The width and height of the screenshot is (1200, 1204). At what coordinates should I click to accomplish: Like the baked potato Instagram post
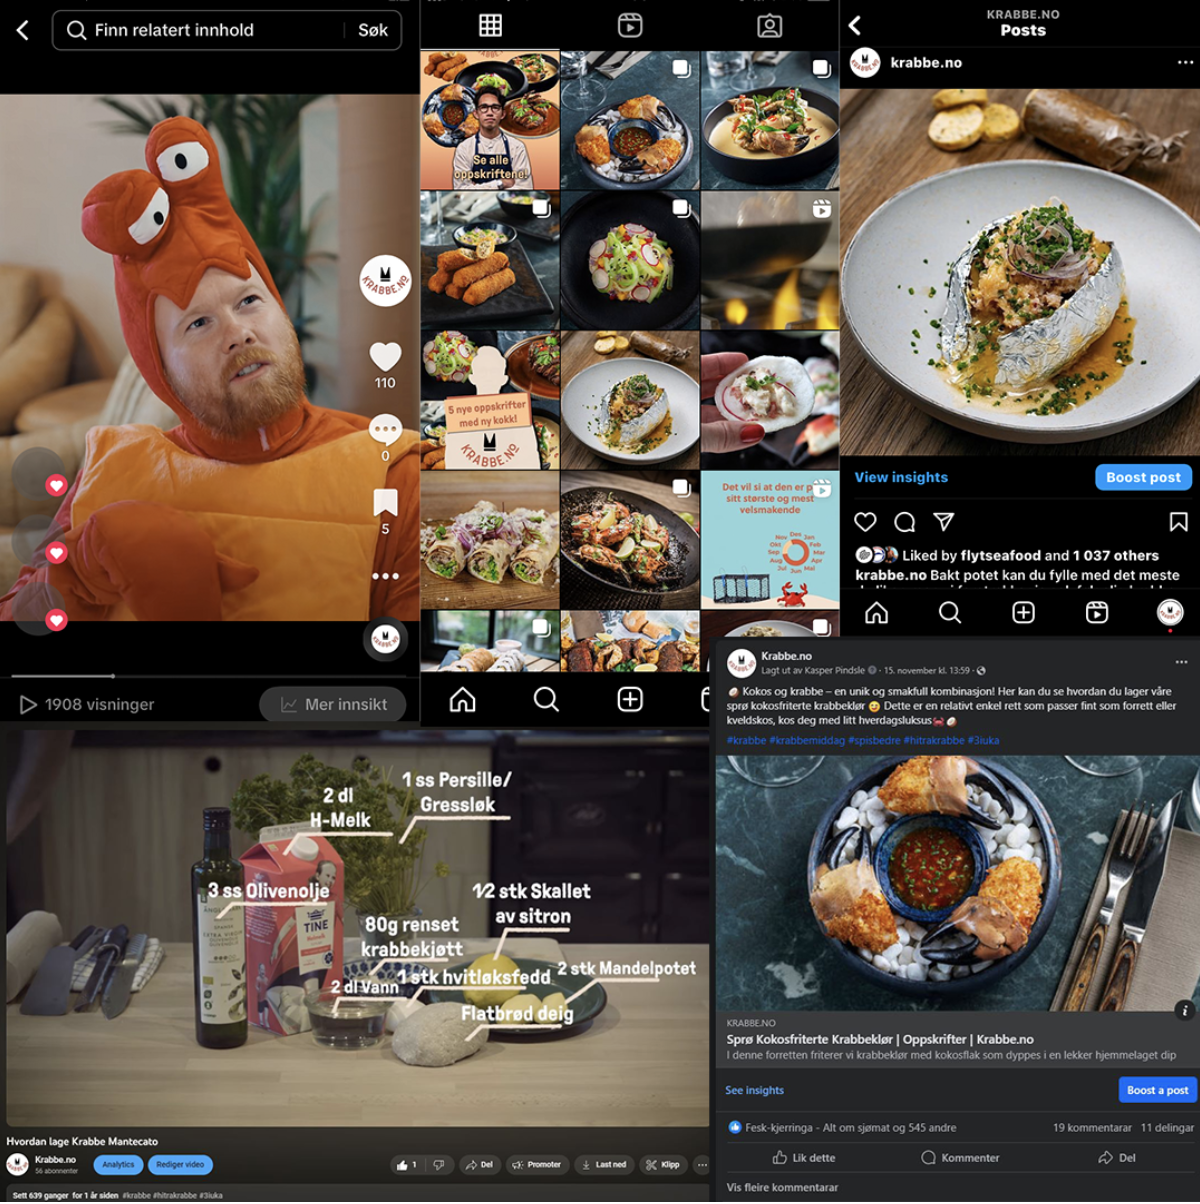coord(866,522)
